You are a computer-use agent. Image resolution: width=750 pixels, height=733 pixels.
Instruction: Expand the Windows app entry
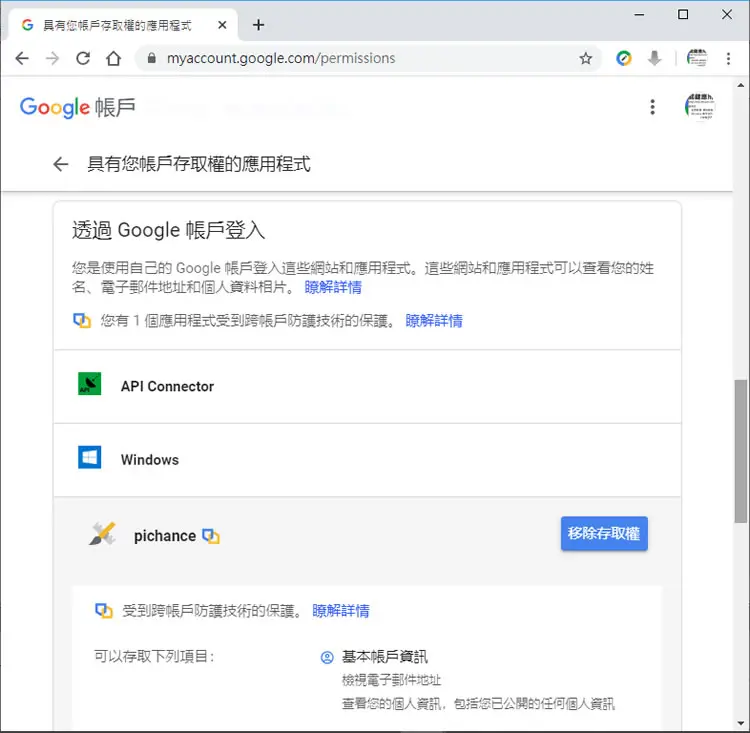(367, 460)
